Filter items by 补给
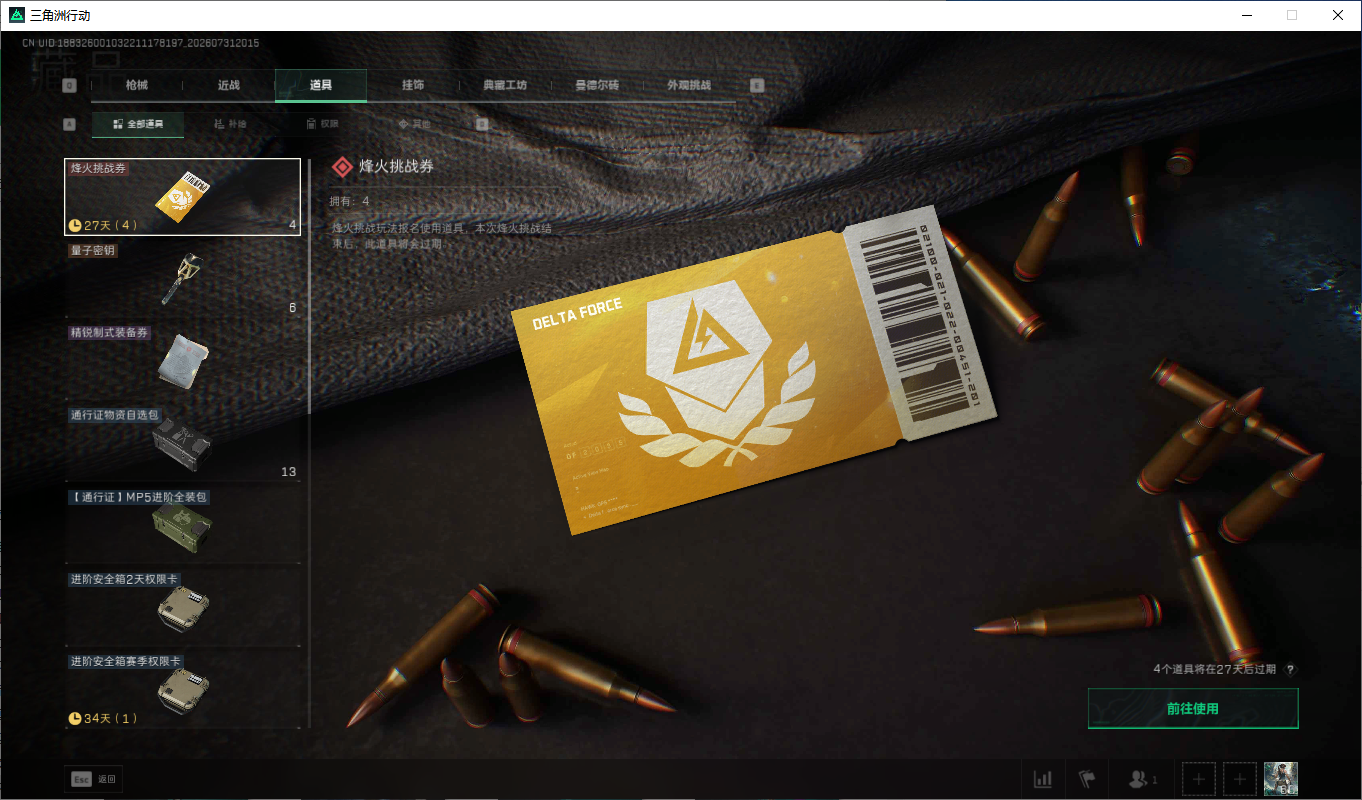The height and width of the screenshot is (800, 1362). point(230,124)
